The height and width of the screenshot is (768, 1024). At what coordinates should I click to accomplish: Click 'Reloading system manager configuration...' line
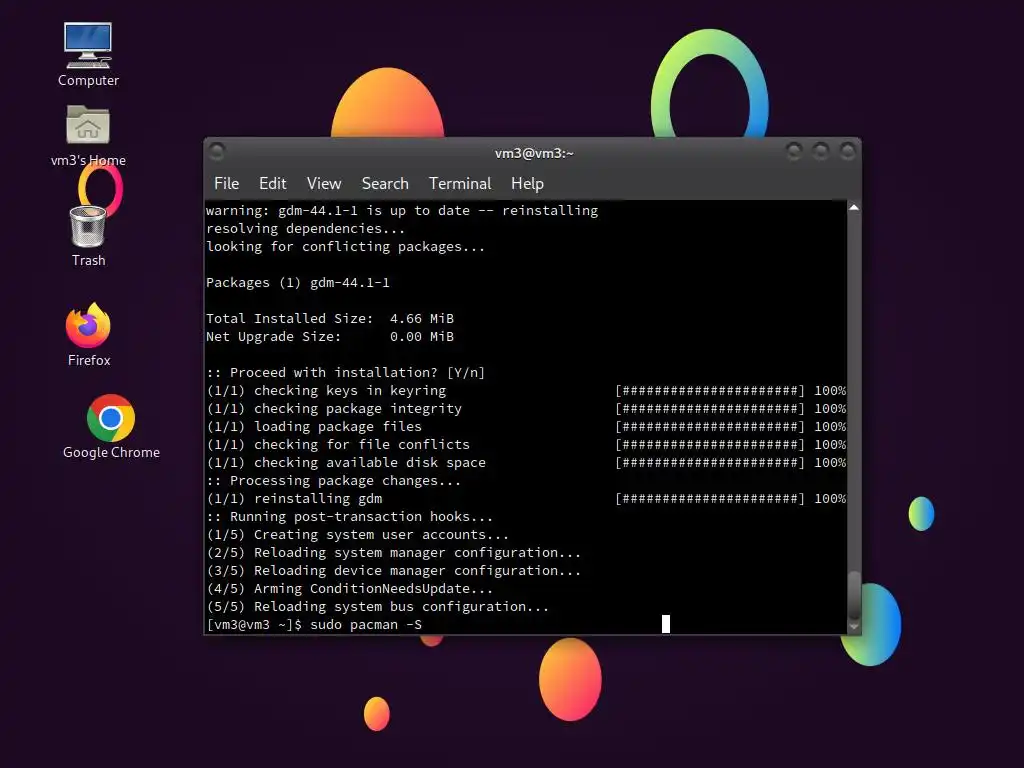click(x=393, y=552)
